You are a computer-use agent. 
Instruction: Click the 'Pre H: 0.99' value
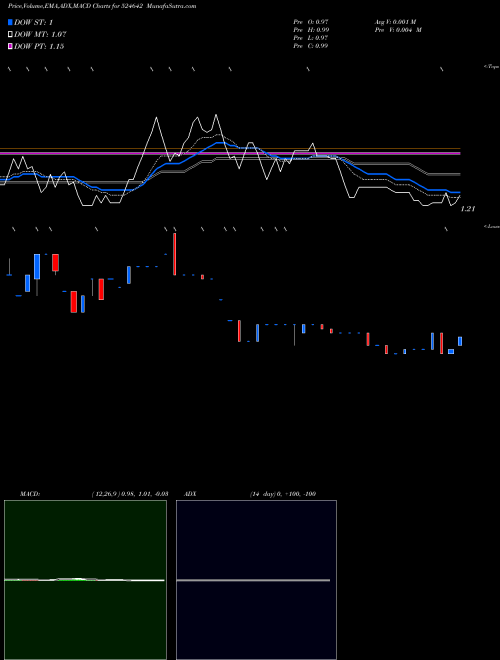311,30
